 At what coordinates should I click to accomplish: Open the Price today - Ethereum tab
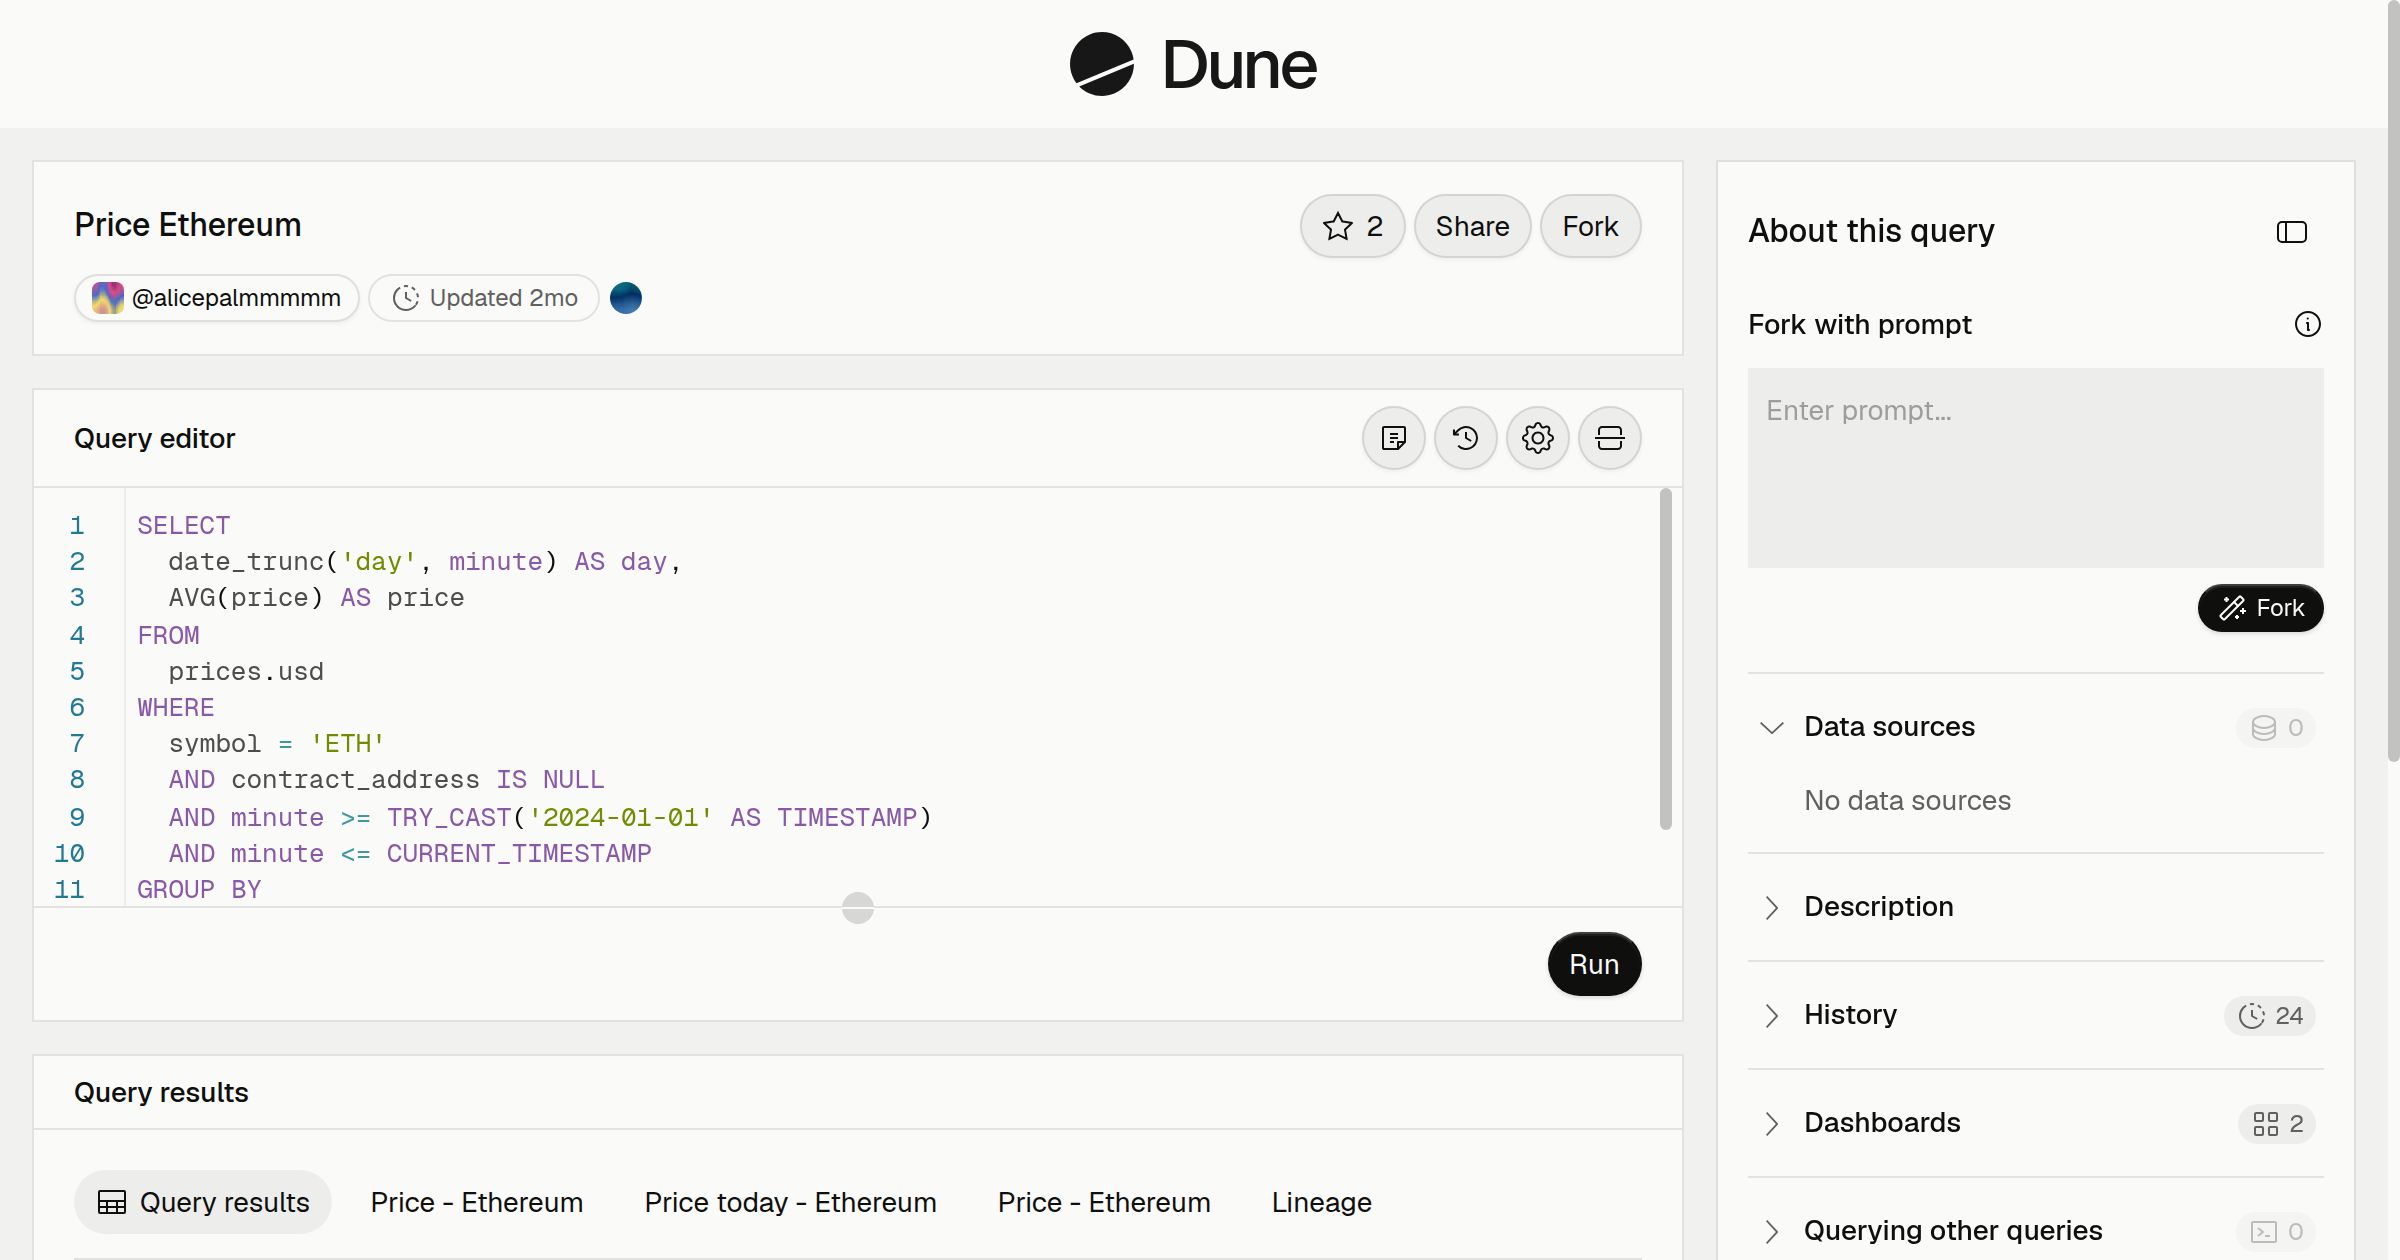pos(790,1202)
